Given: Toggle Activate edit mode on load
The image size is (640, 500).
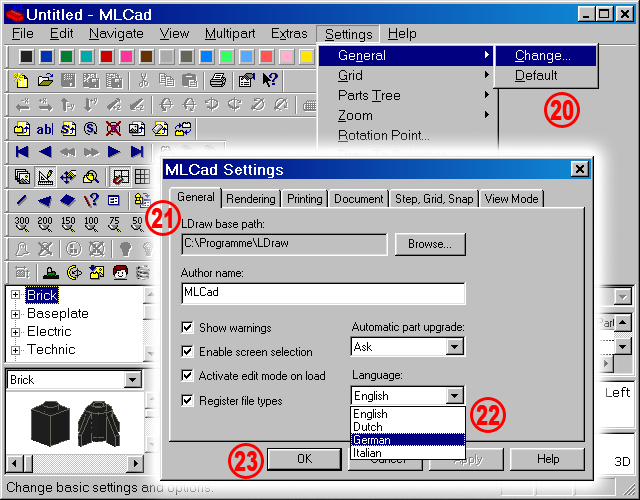Looking at the screenshot, I should [187, 376].
